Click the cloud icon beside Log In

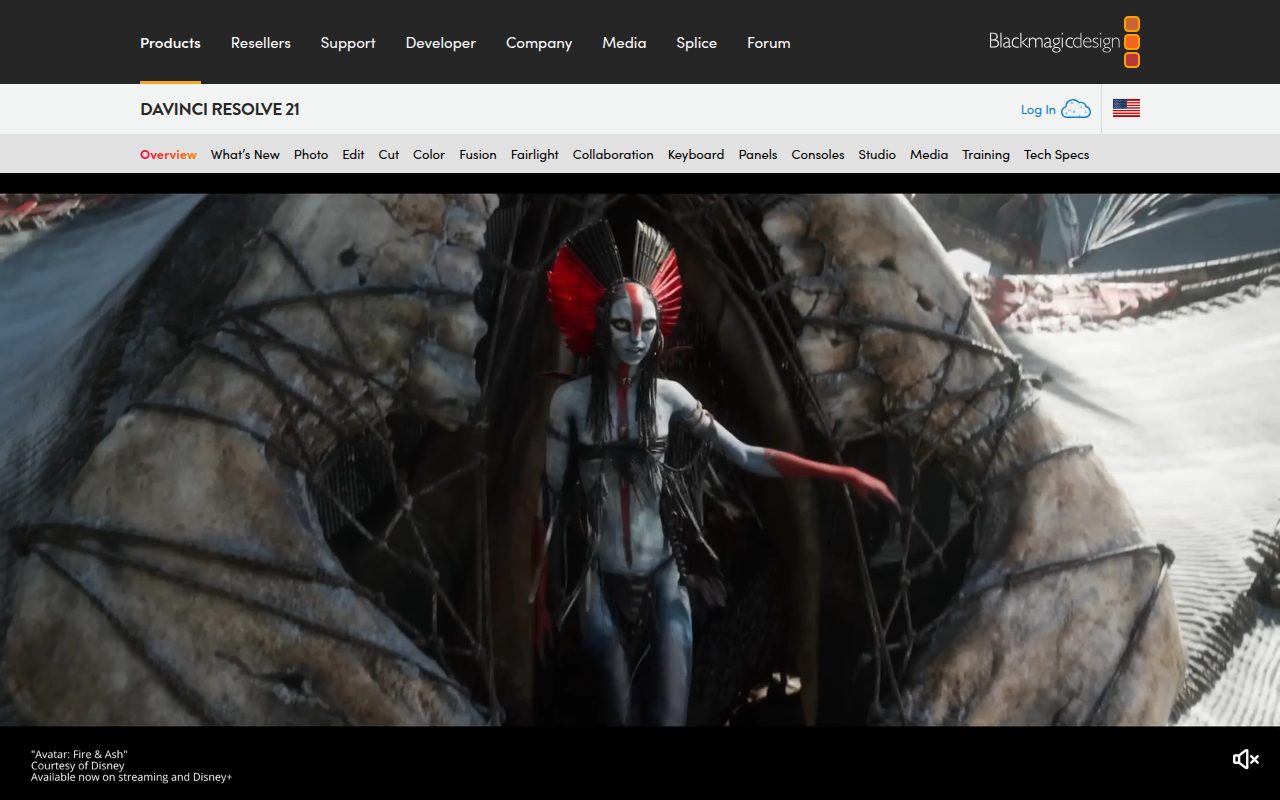click(x=1076, y=109)
